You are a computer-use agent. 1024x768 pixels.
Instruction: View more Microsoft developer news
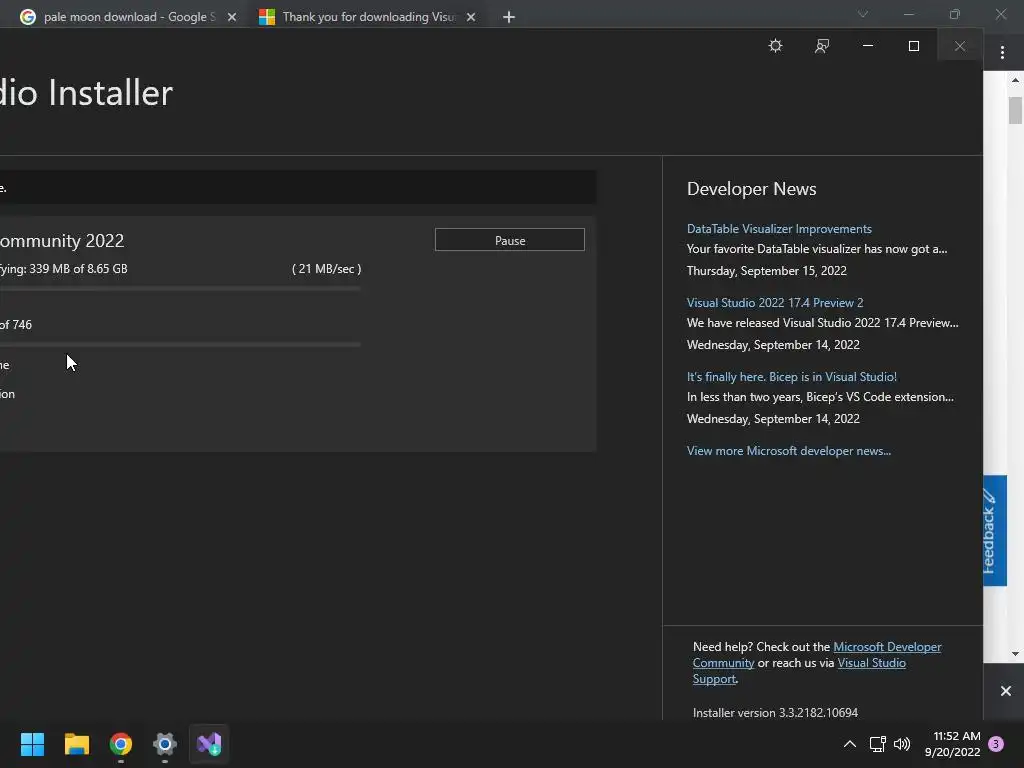[788, 451]
